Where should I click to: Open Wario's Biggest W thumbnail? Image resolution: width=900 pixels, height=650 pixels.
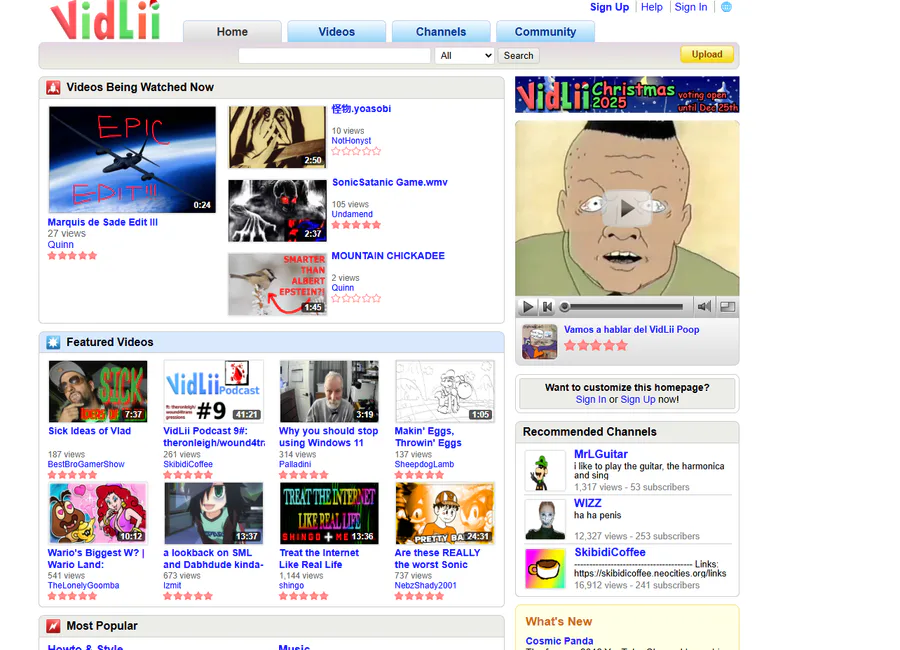[x=98, y=513]
